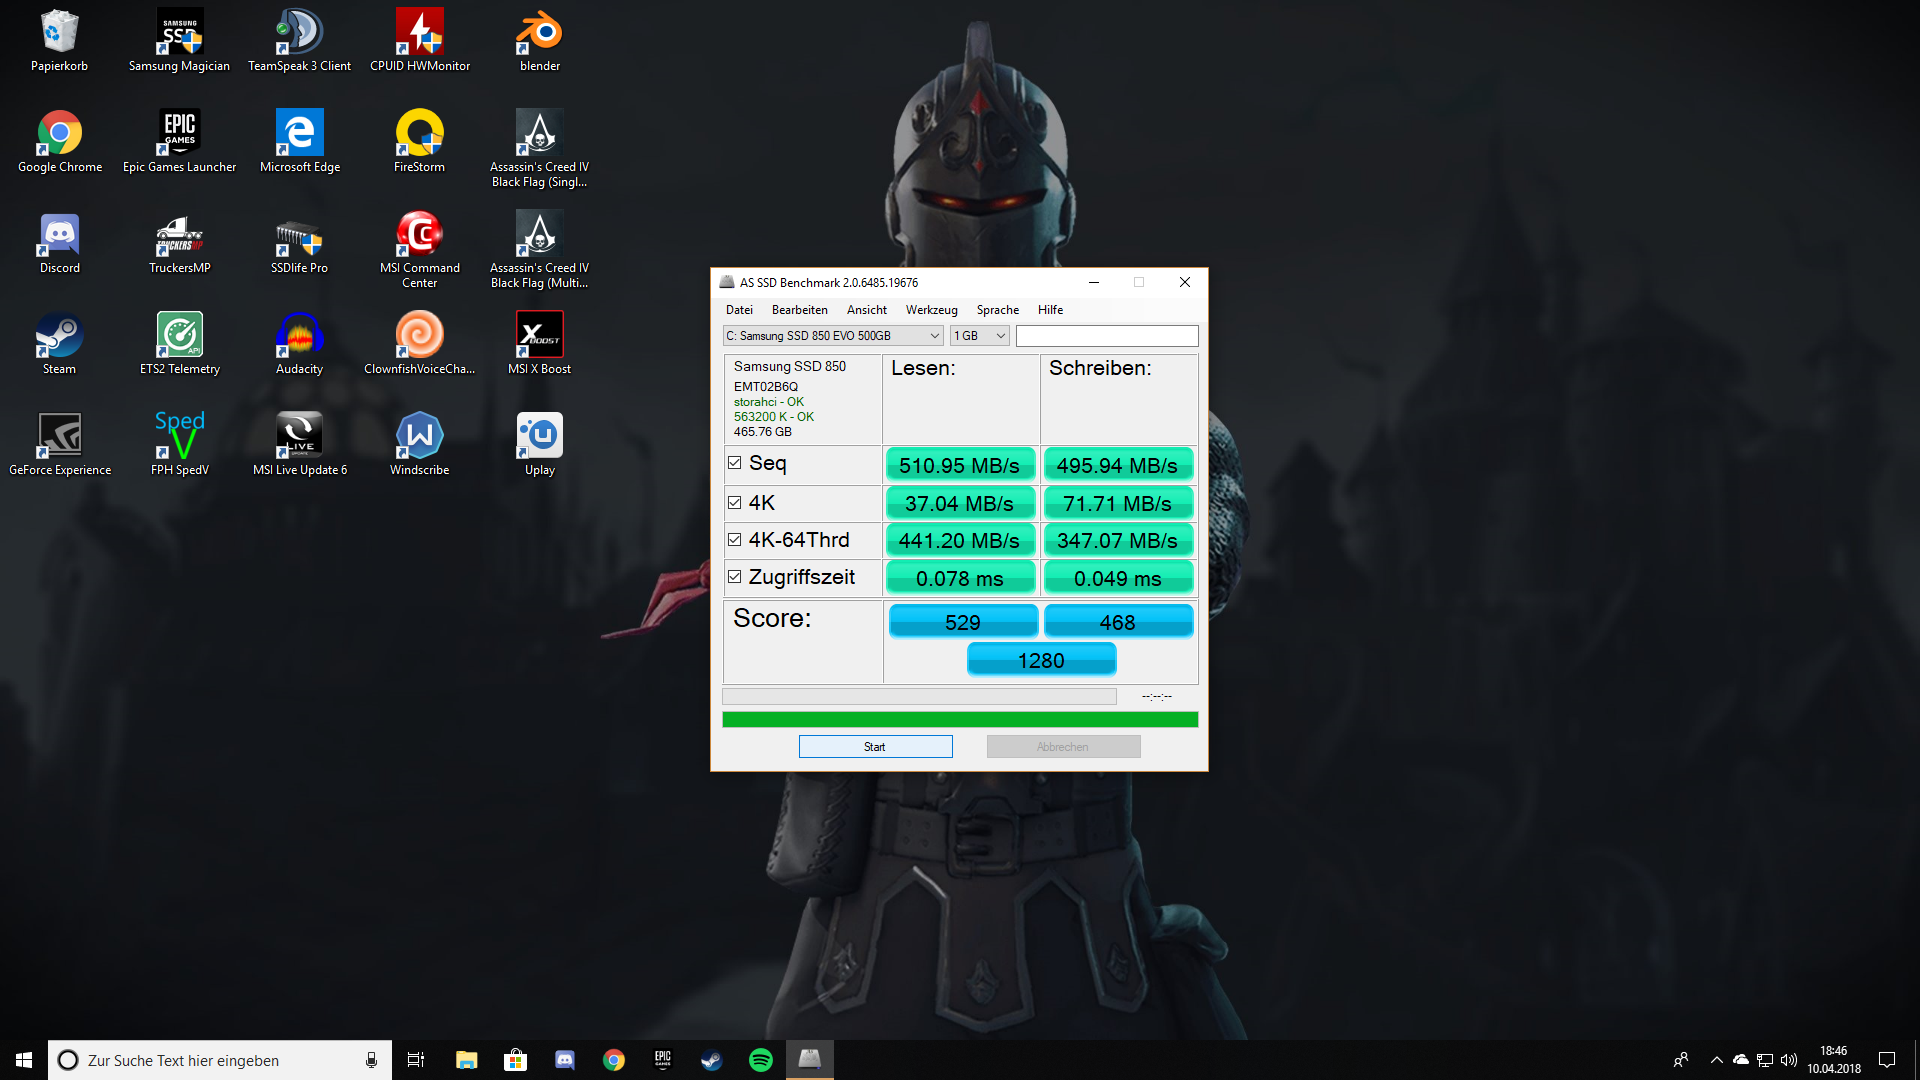Viewport: 1920px width, 1080px height.
Task: Open the Werkzeug menu
Action: 931,310
